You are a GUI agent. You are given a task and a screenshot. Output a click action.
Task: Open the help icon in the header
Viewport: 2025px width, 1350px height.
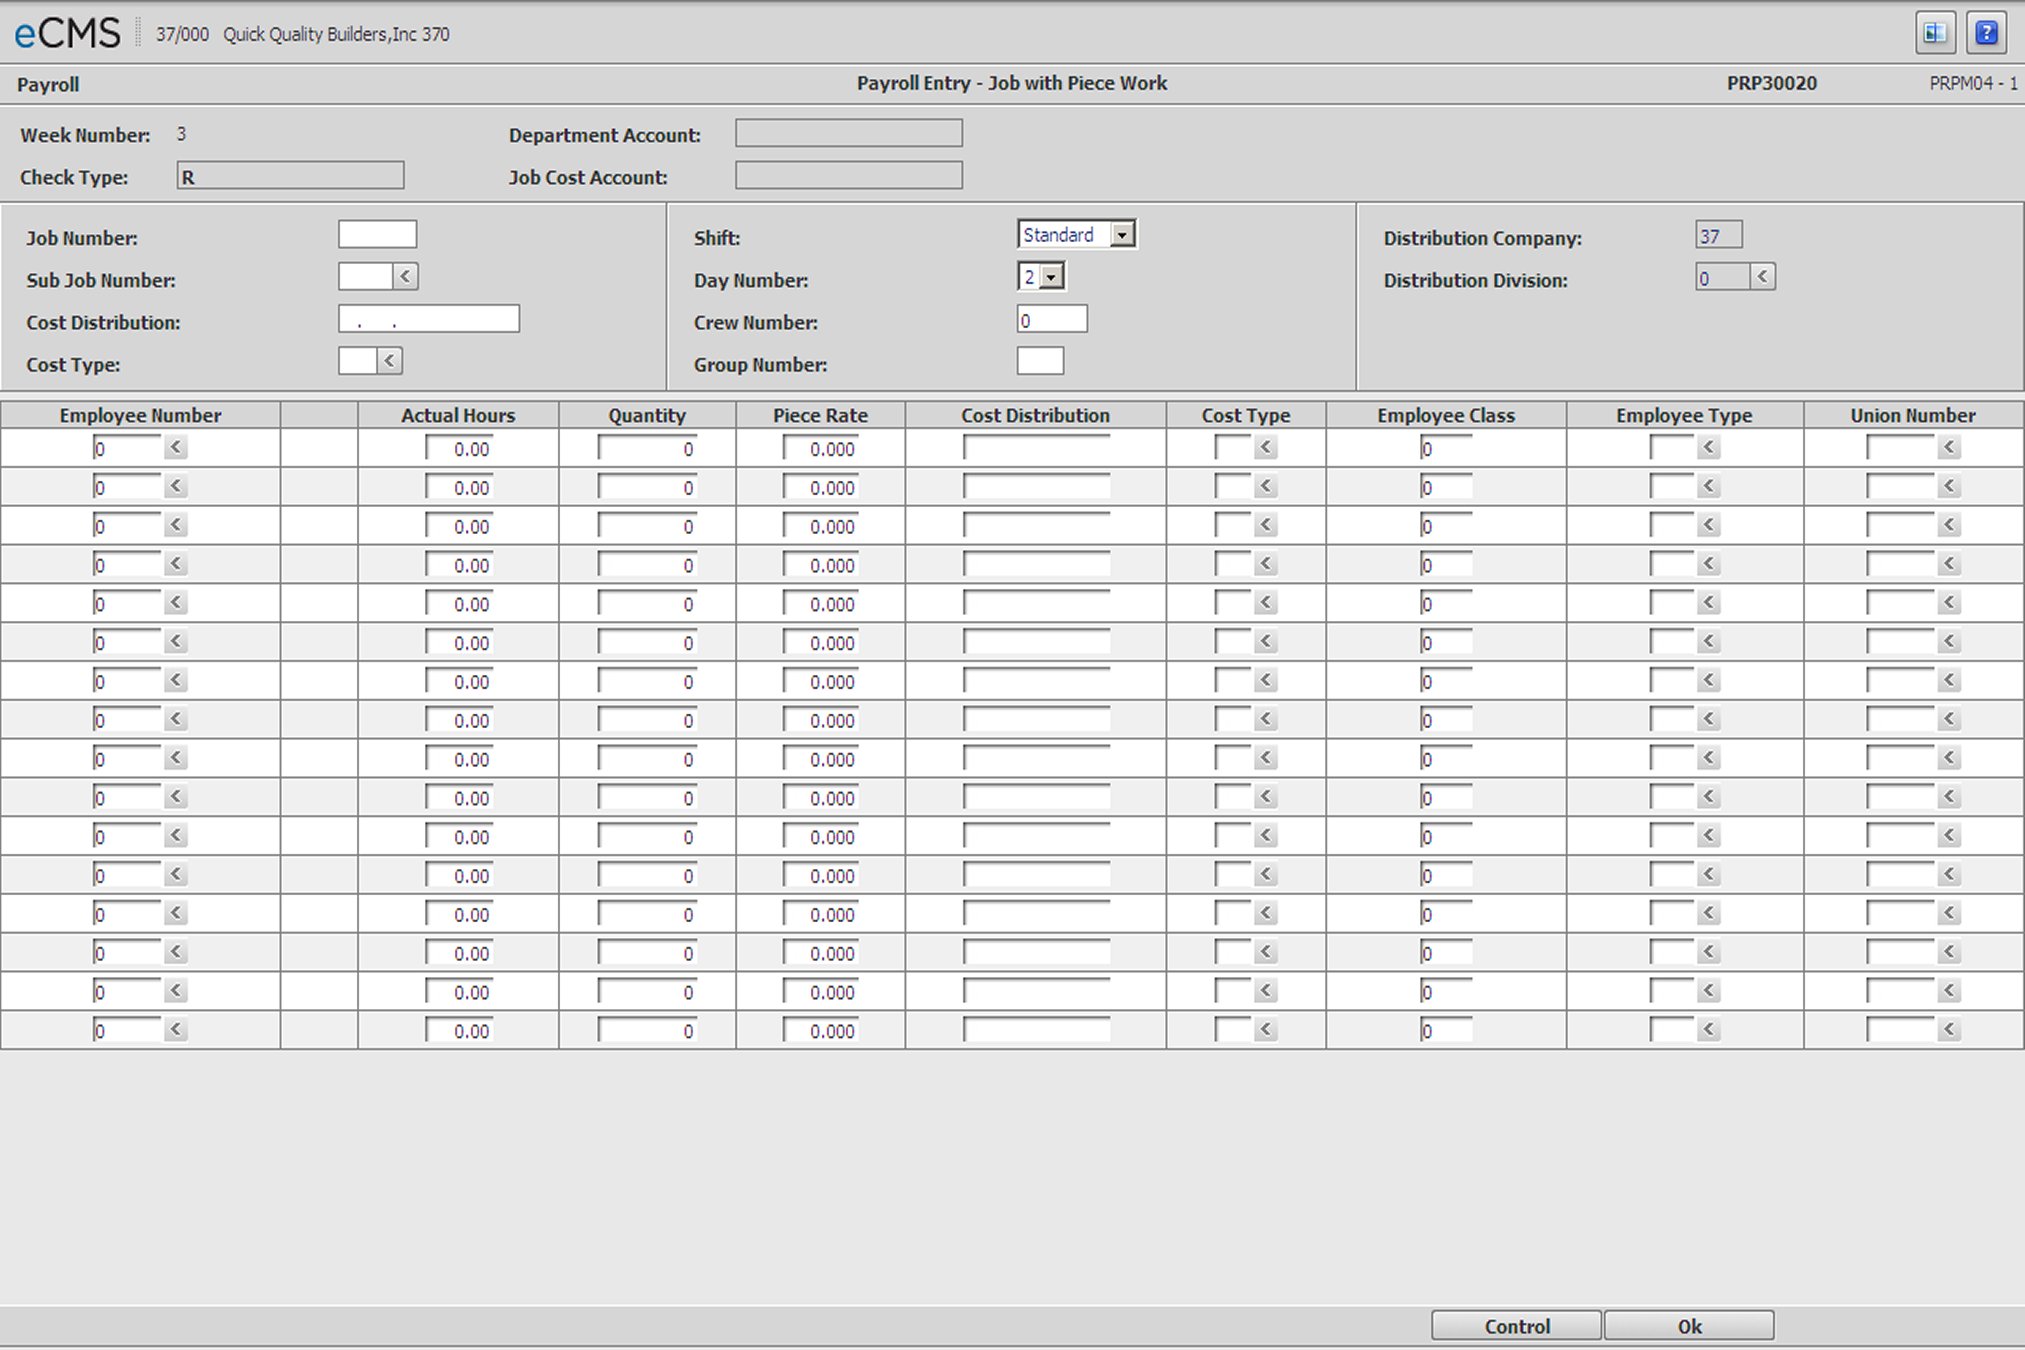(1986, 33)
